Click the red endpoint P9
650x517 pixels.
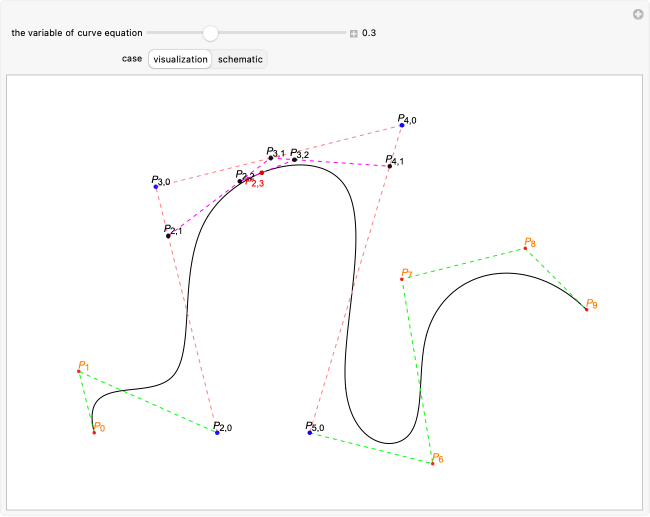587,310
